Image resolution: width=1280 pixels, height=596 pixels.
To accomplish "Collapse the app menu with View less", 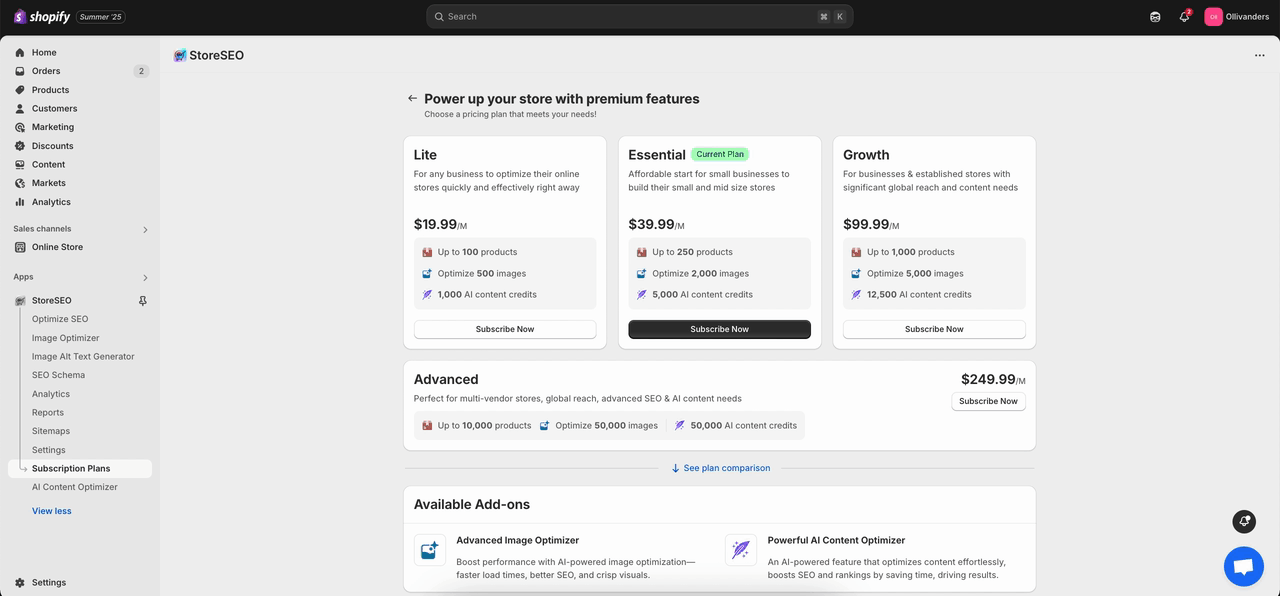I will point(52,511).
